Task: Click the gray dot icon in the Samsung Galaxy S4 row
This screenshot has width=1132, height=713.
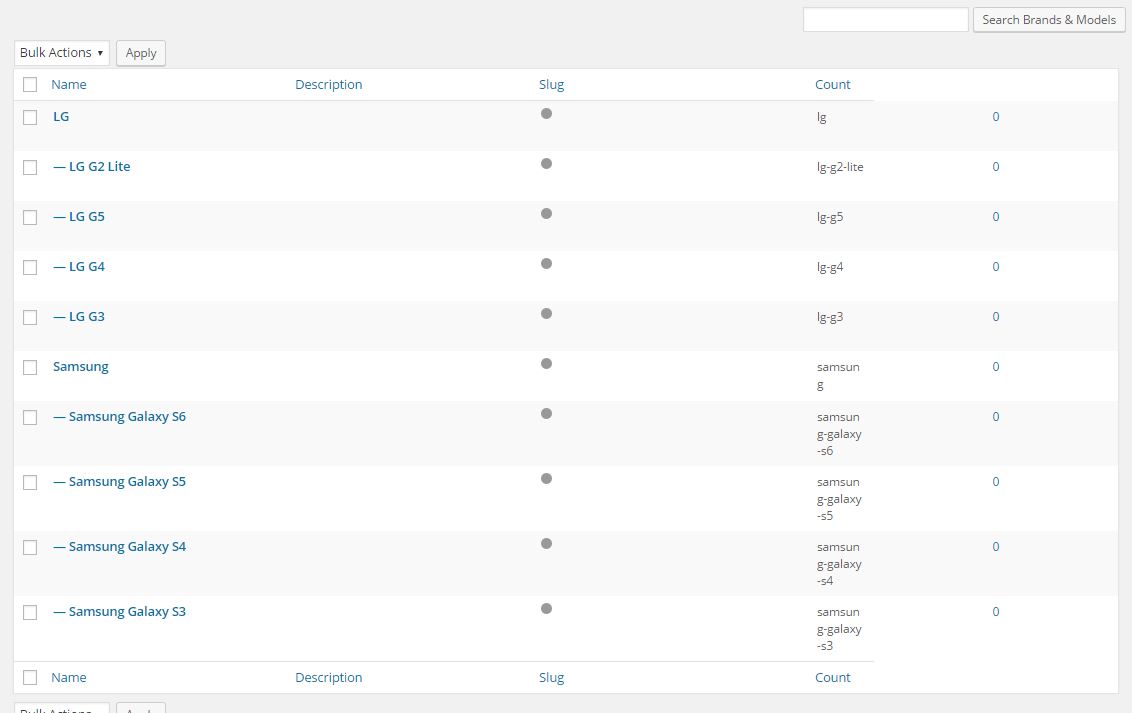Action: 547,543
